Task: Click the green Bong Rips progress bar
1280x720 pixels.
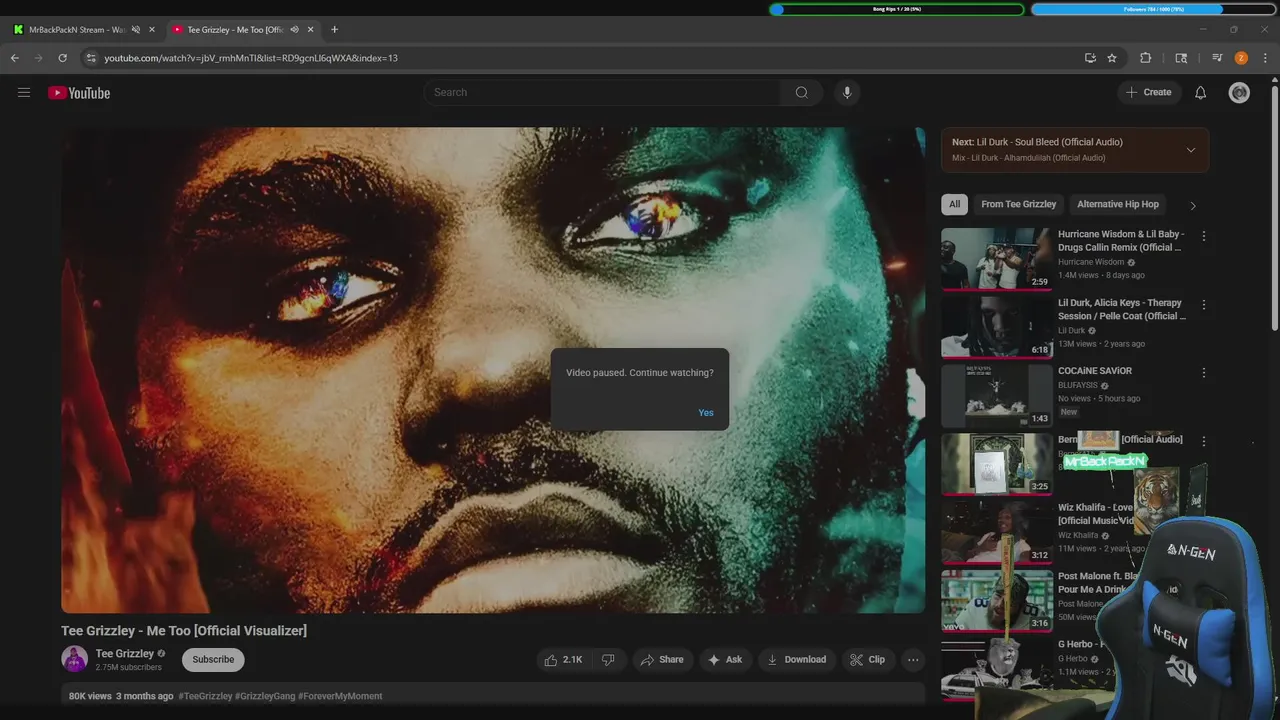Action: pyautogui.click(x=897, y=9)
